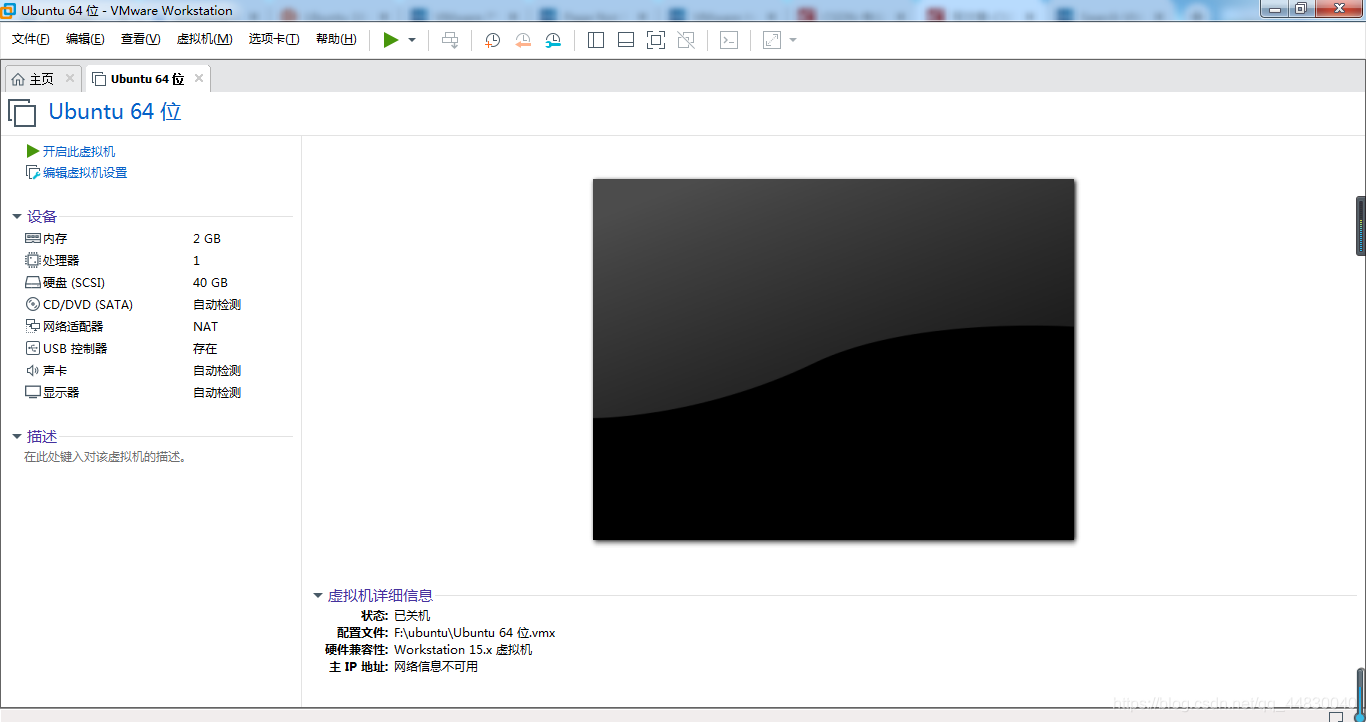Image resolution: width=1366 pixels, height=722 pixels.
Task: Open the stretch mode dropdown arrow
Action: (x=793, y=40)
